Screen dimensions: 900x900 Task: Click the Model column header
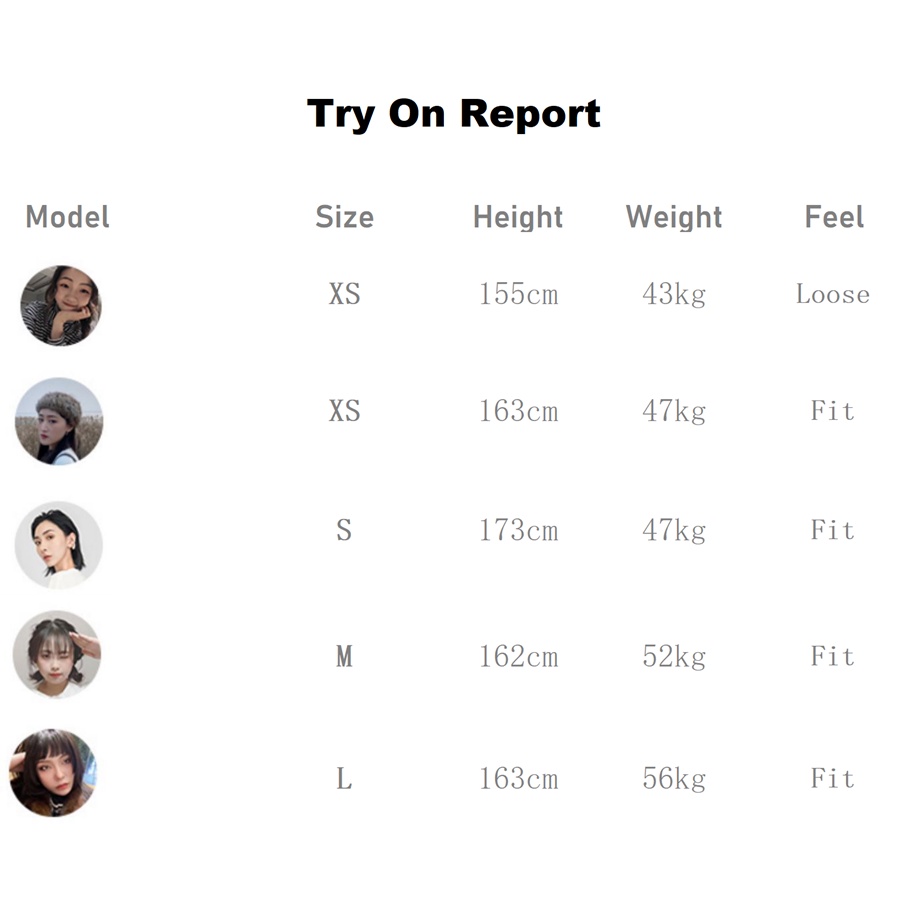(67, 217)
